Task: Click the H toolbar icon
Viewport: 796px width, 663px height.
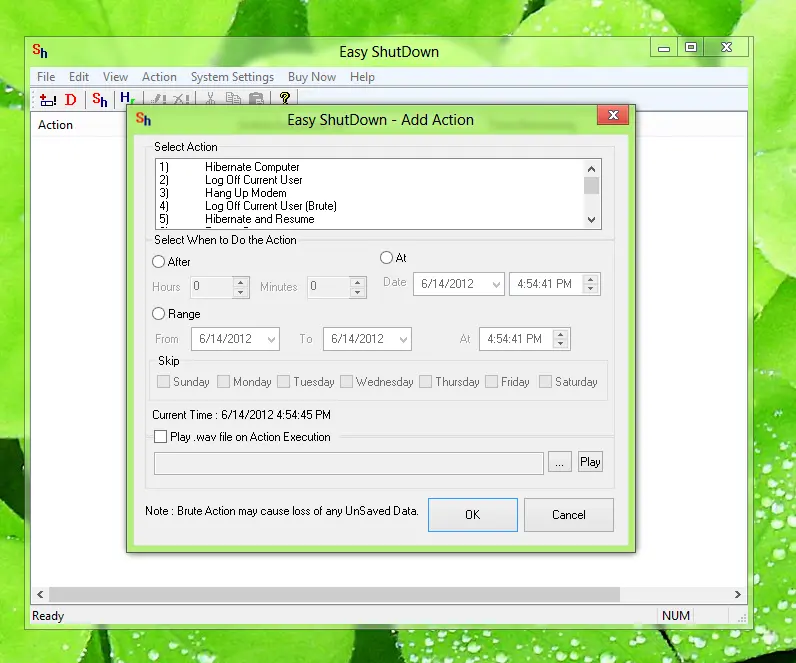Action: point(127,98)
